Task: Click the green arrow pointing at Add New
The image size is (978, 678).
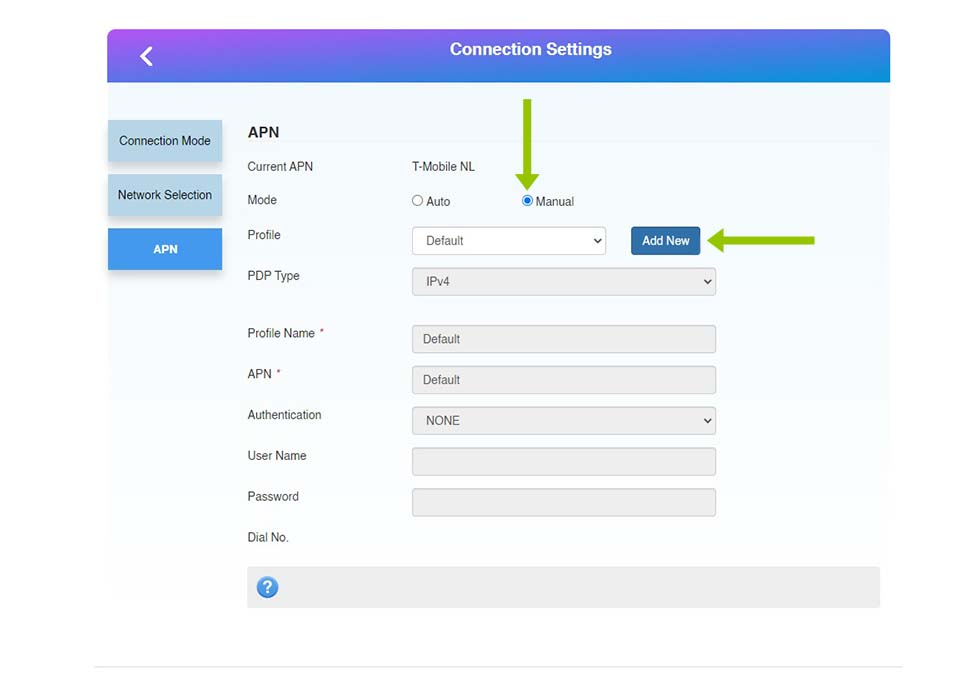Action: 762,240
